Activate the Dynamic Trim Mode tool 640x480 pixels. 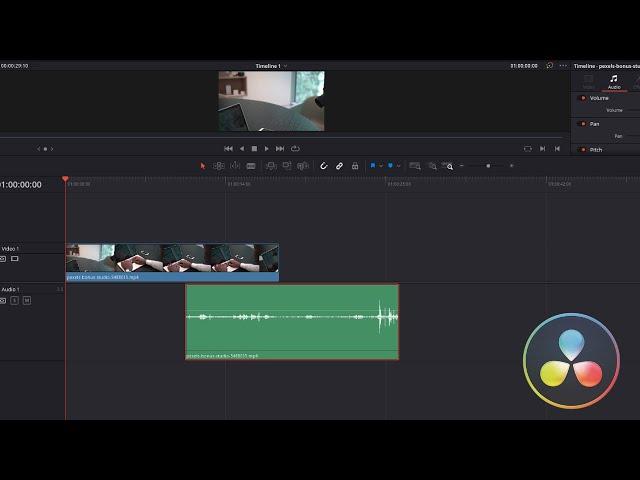point(235,166)
